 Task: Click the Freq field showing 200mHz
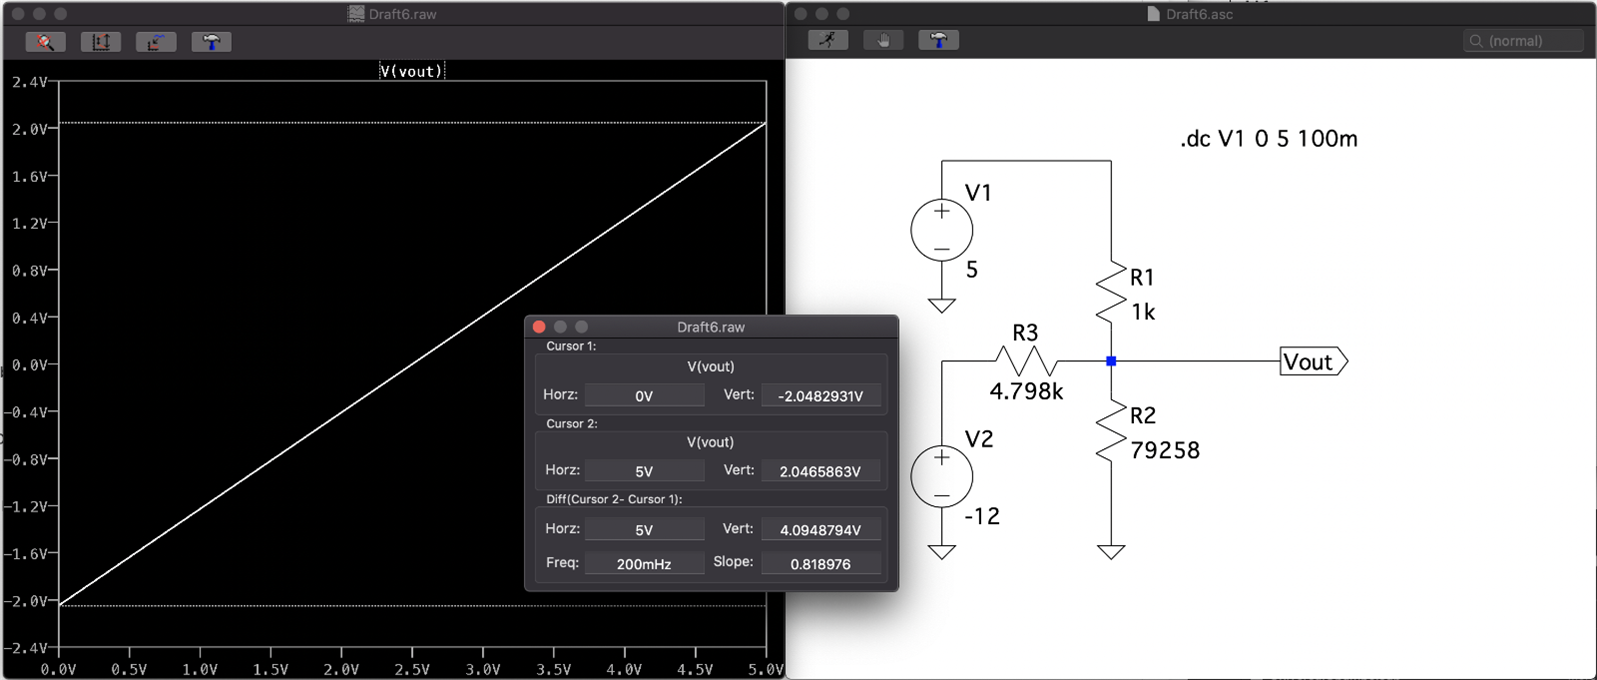[644, 564]
